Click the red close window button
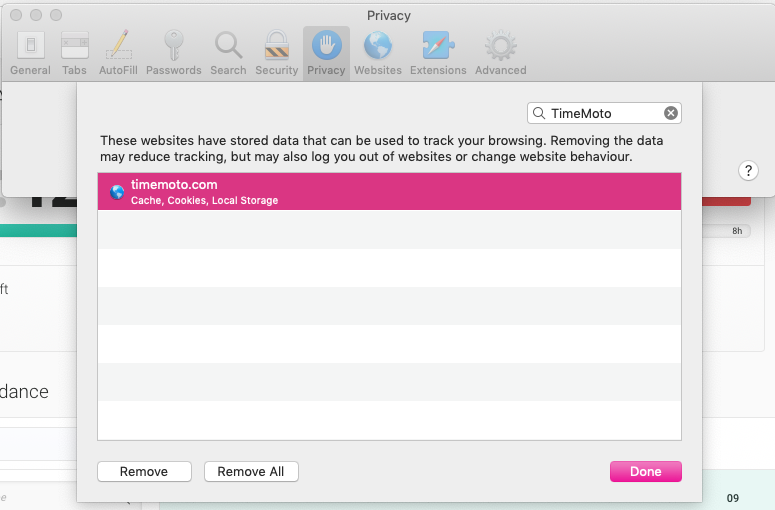The height and width of the screenshot is (510, 775). pos(16,15)
